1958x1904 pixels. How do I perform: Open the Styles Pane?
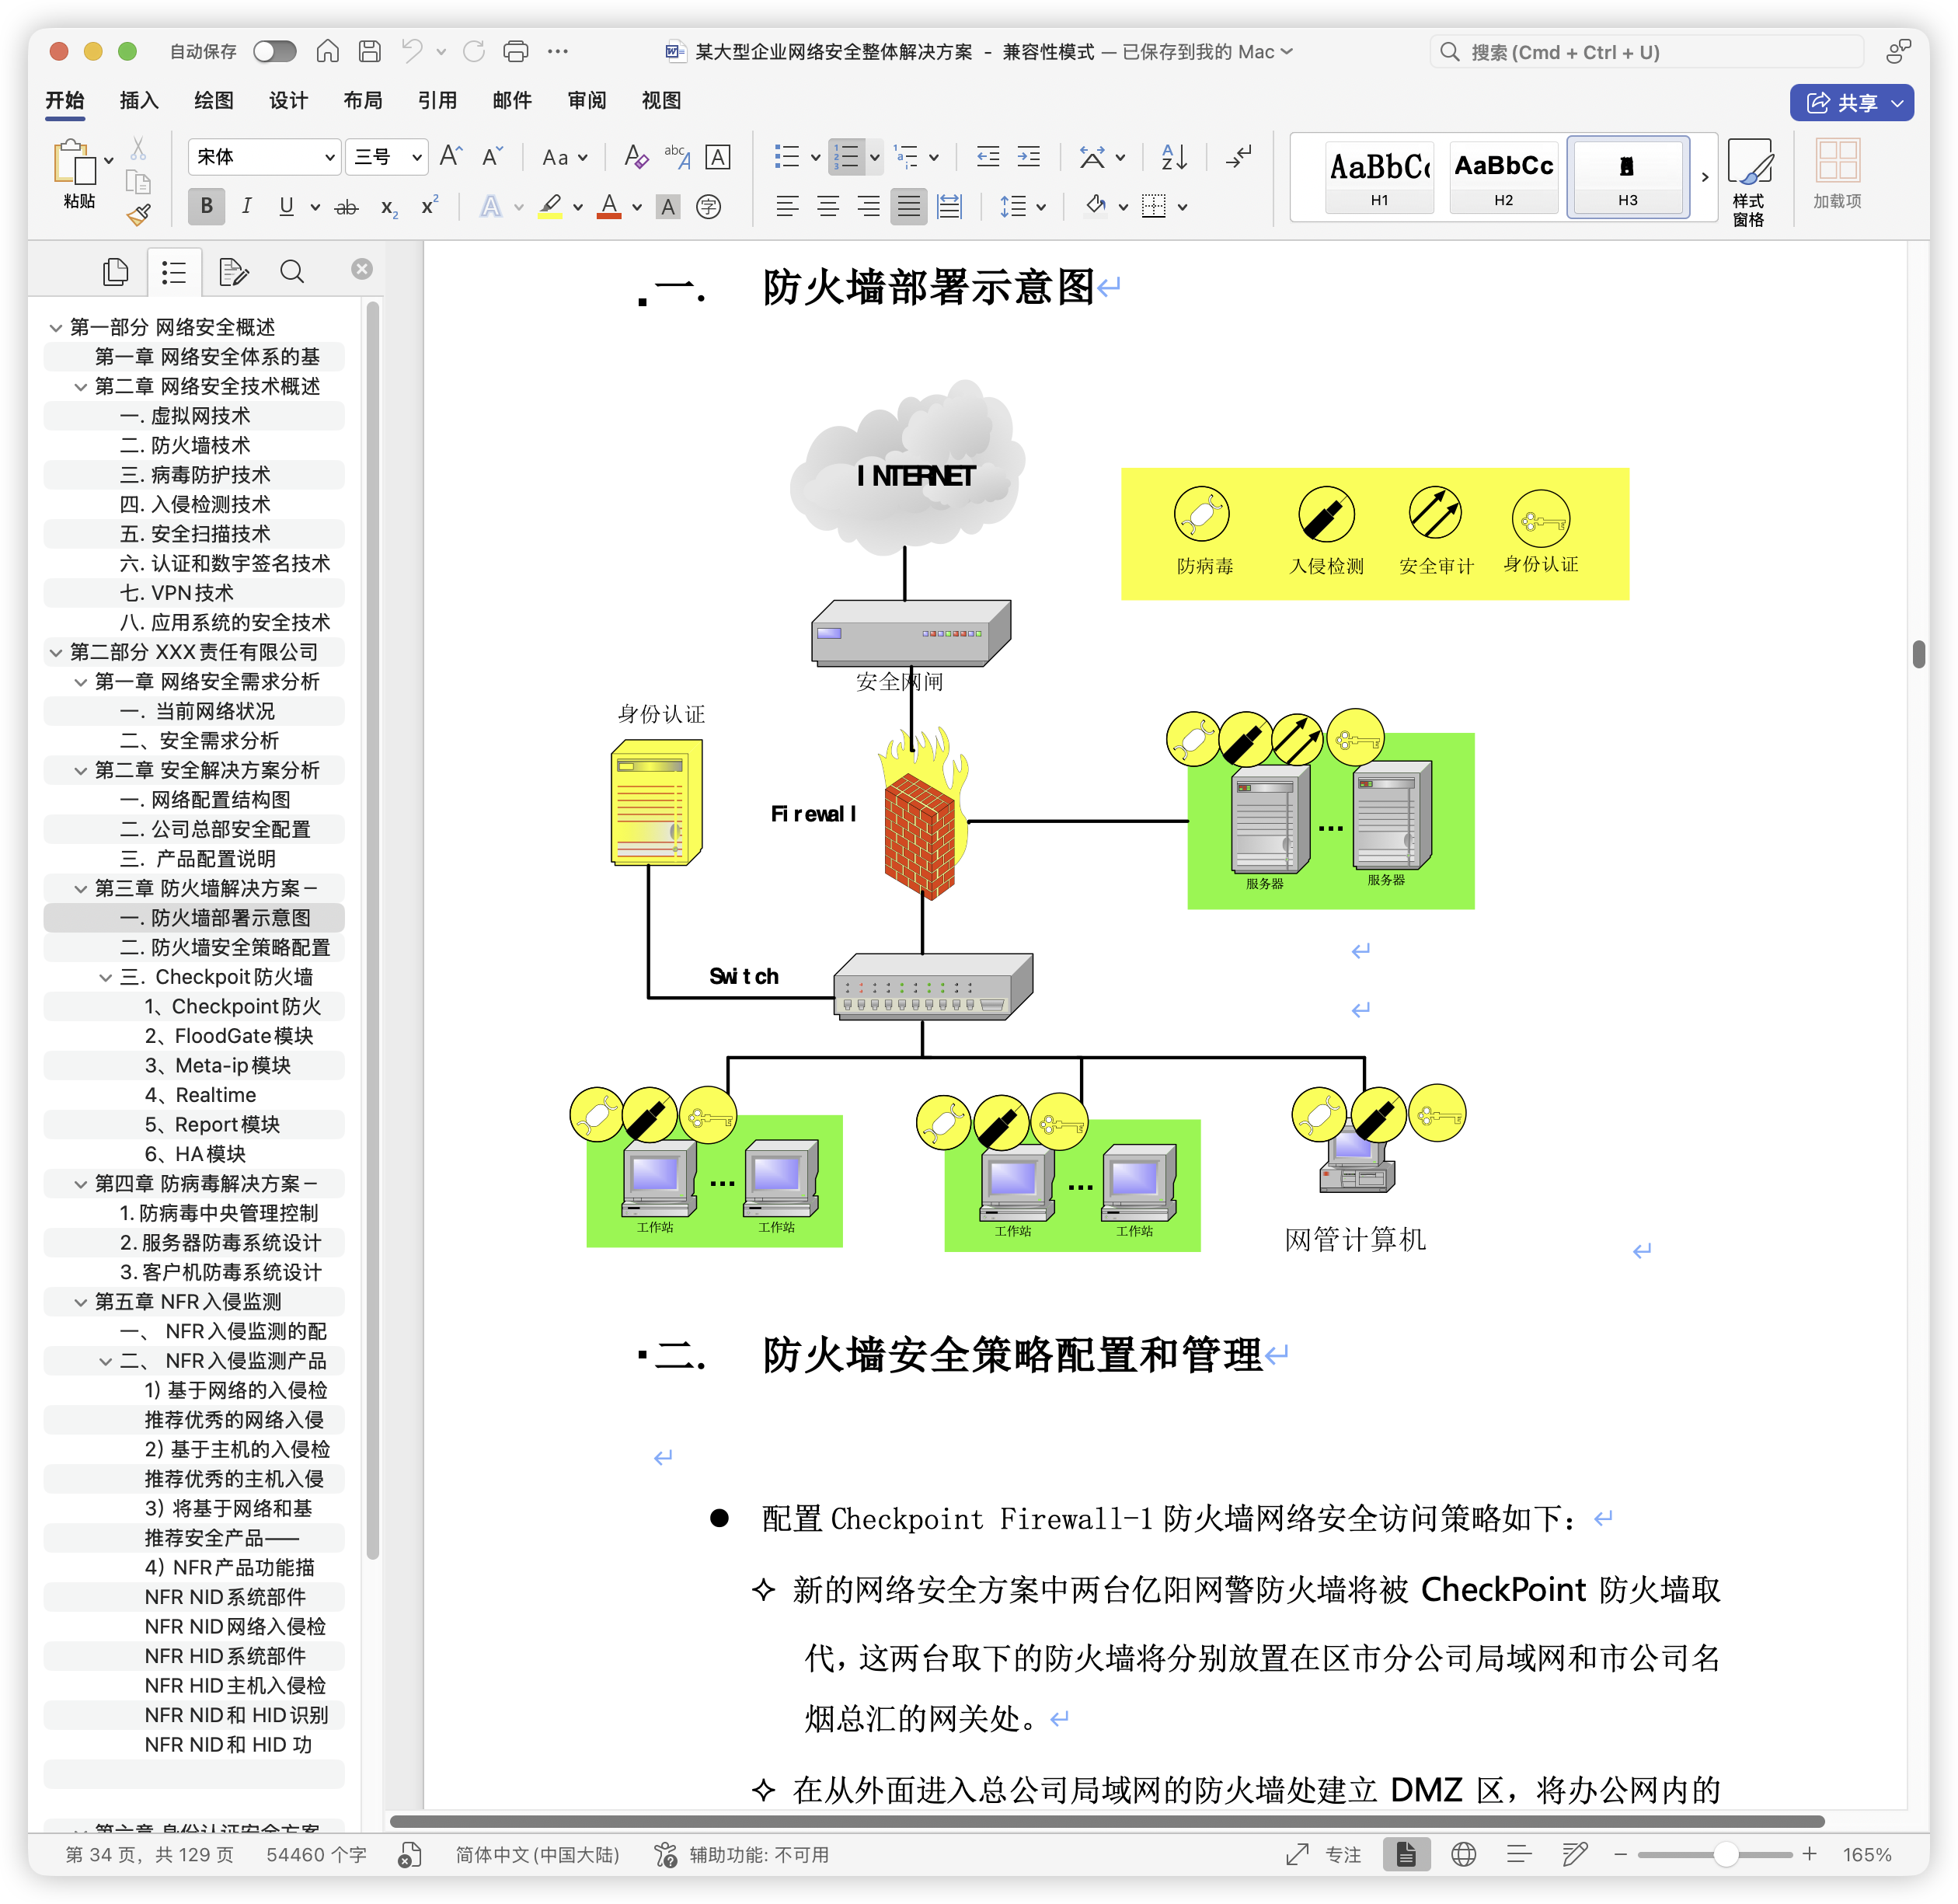coord(1748,182)
